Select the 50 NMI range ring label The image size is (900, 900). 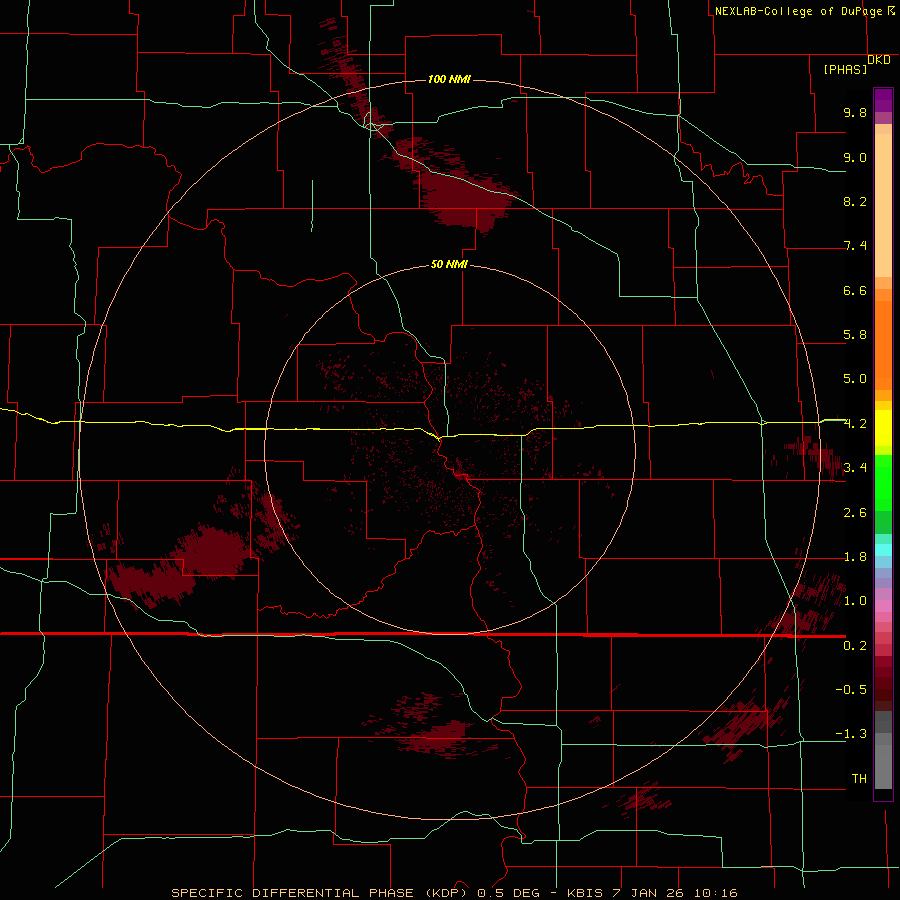pos(449,264)
